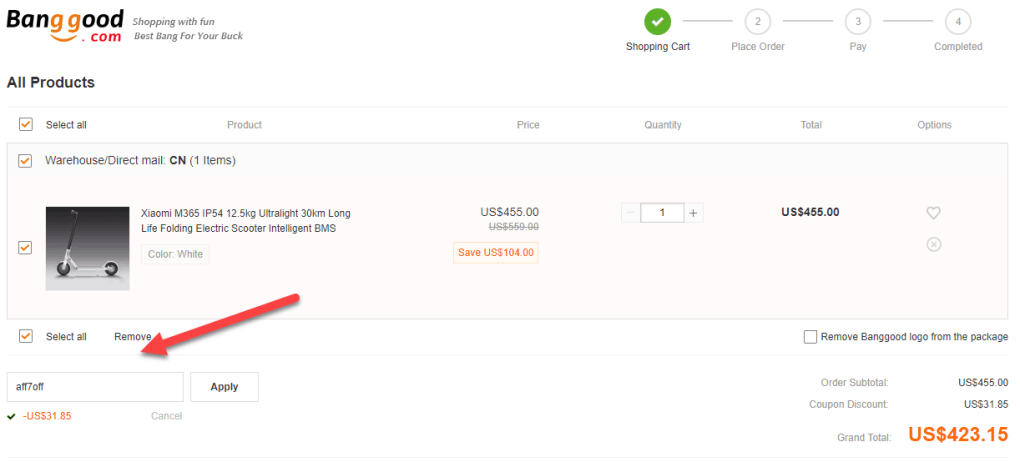Click the Price column header
The height and width of the screenshot is (462, 1020).
click(528, 125)
